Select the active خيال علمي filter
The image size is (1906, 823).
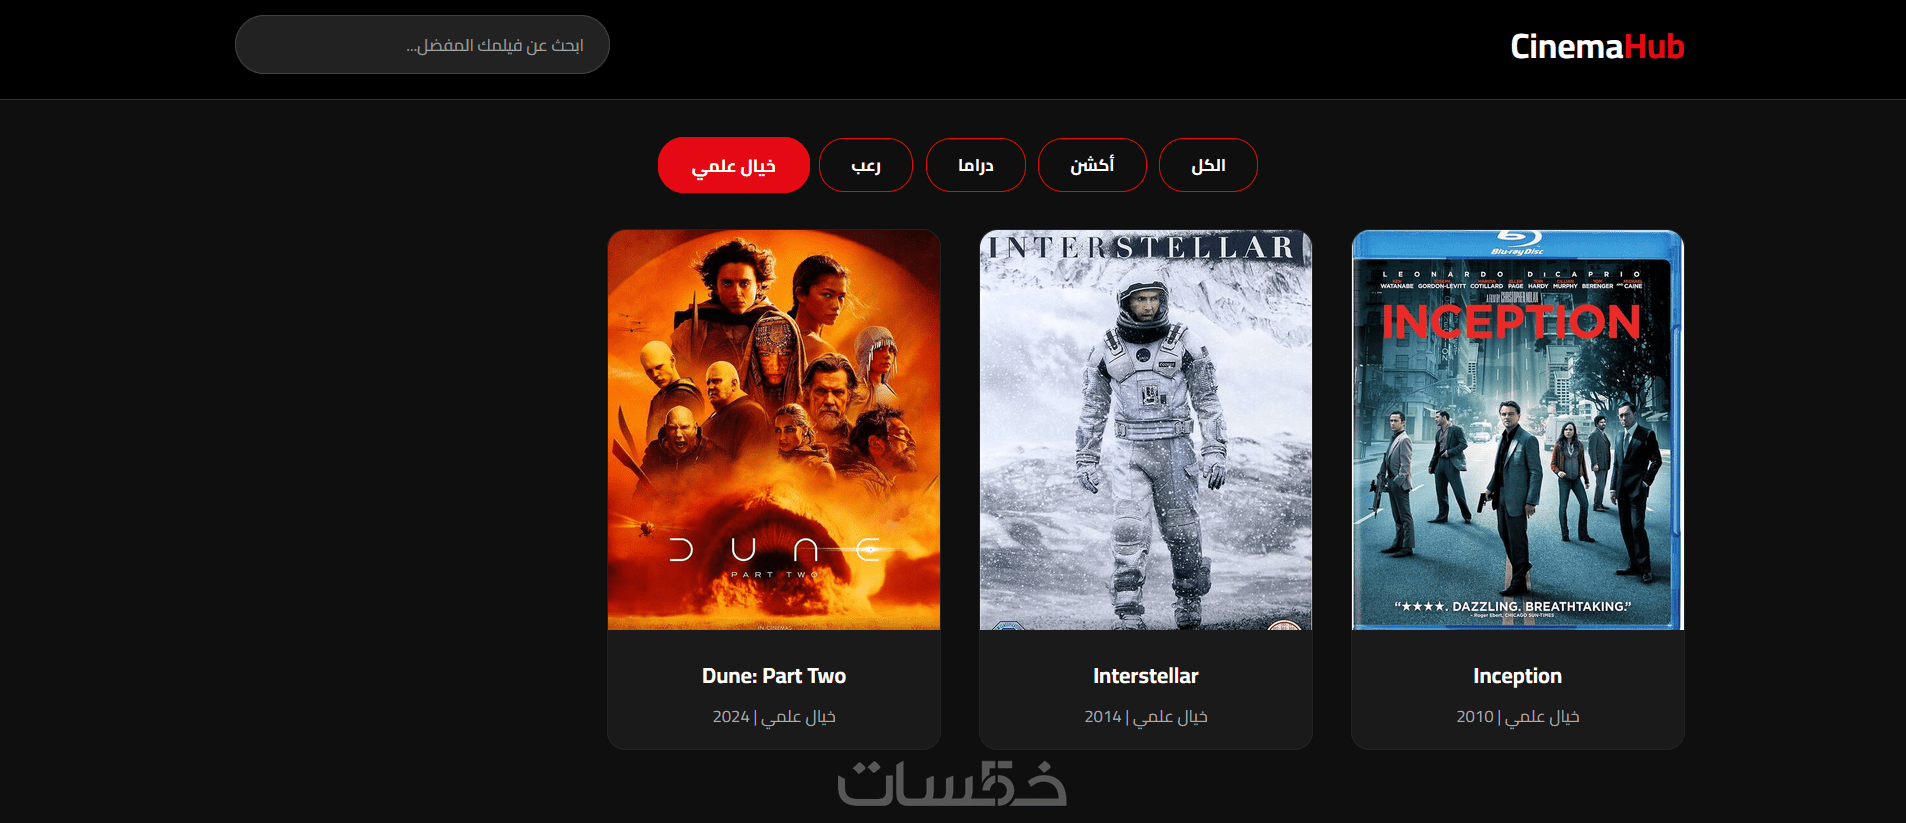[734, 165]
